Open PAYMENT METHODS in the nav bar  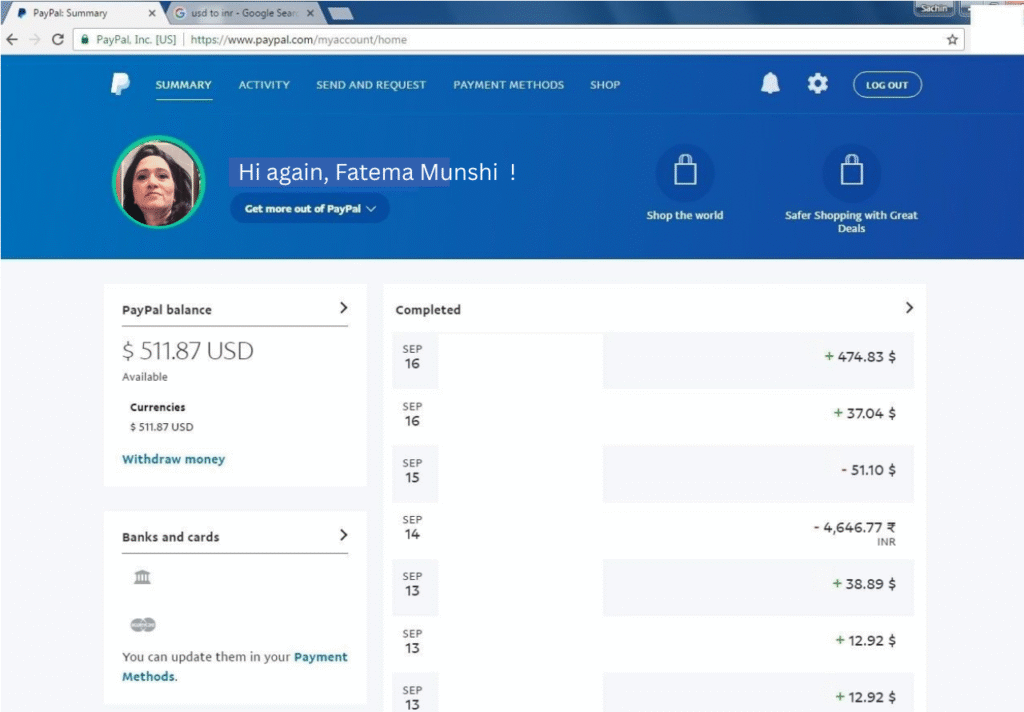[509, 85]
